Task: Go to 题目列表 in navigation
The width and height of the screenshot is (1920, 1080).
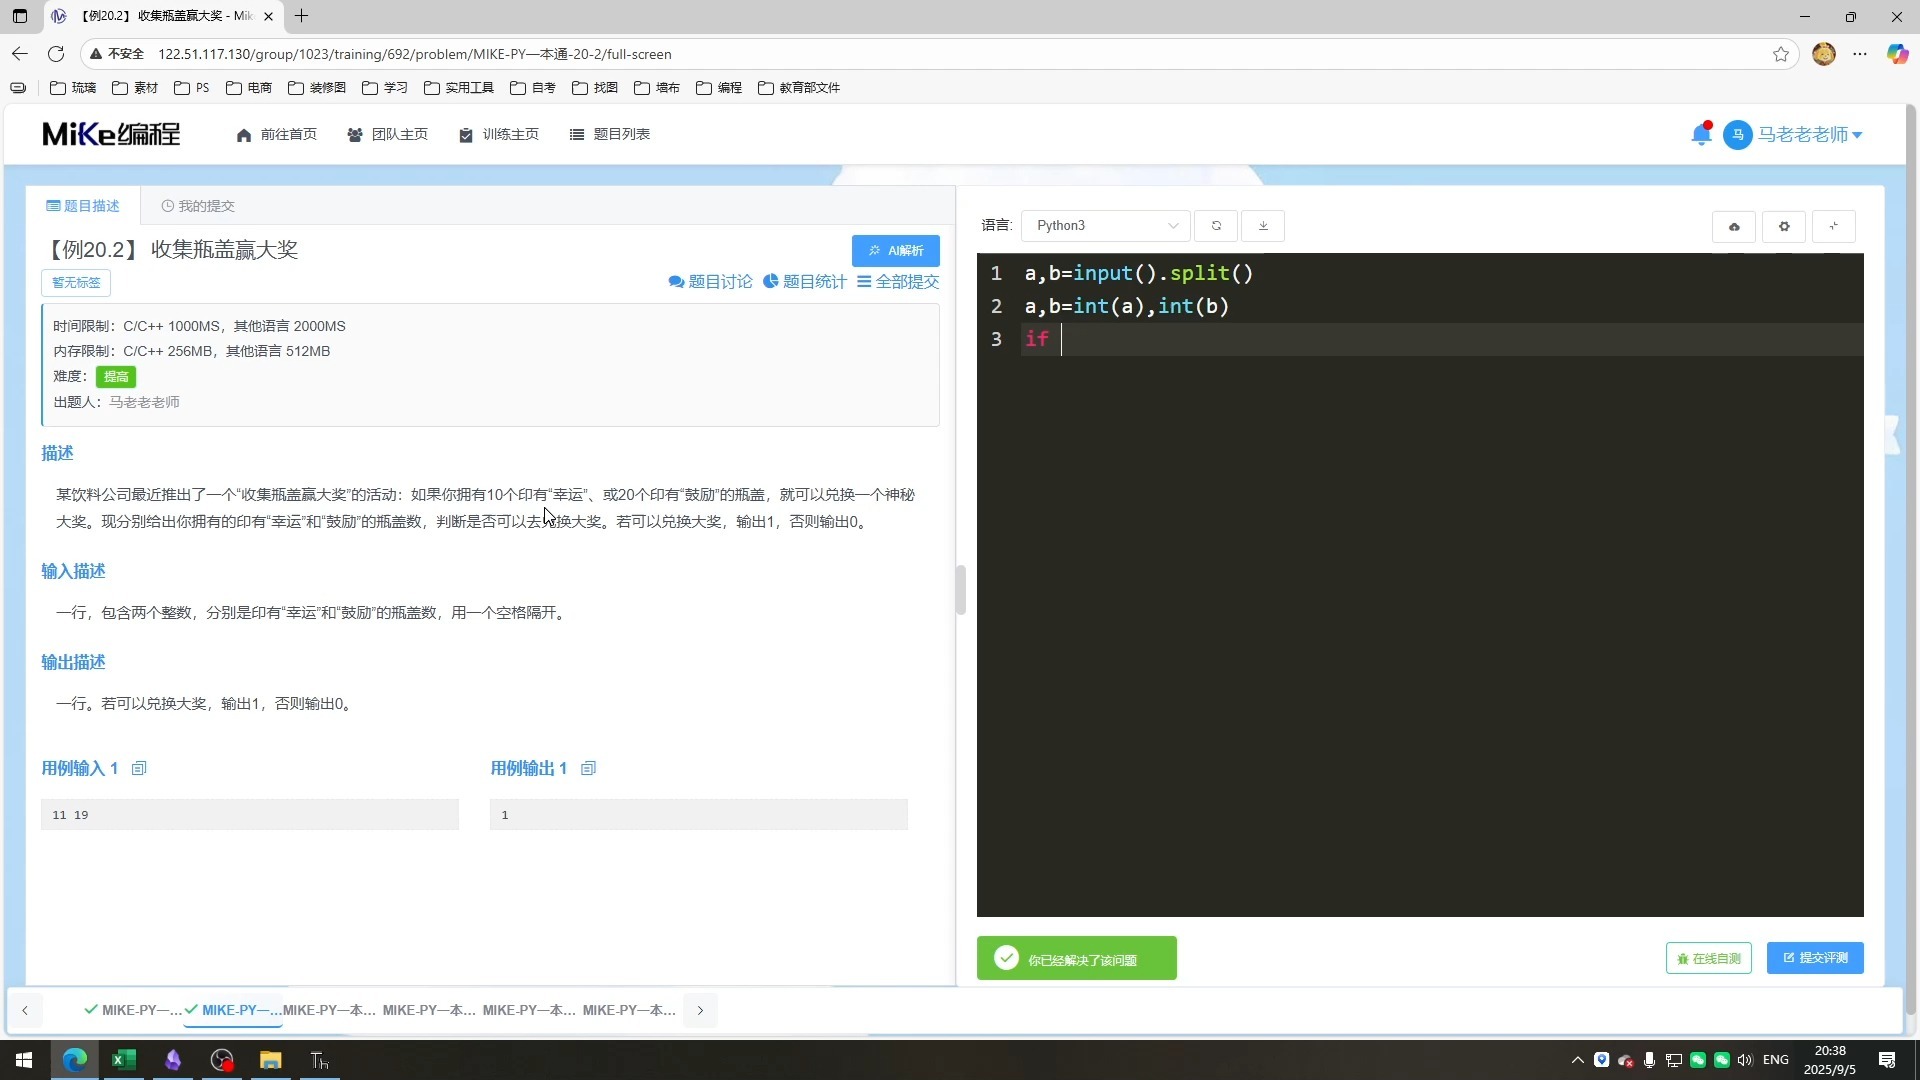Action: pyautogui.click(x=610, y=135)
